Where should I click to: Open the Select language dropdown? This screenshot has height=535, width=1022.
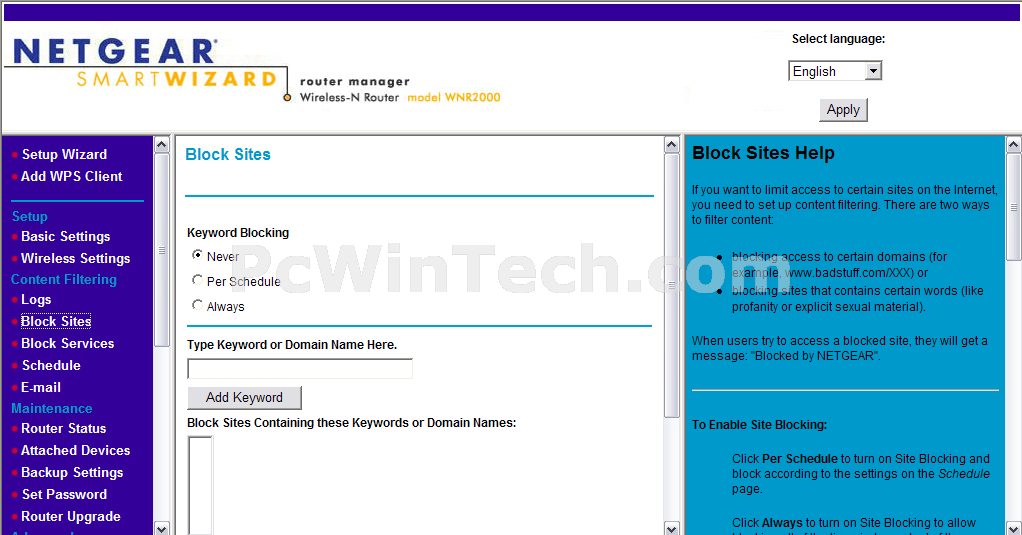[x=835, y=71]
